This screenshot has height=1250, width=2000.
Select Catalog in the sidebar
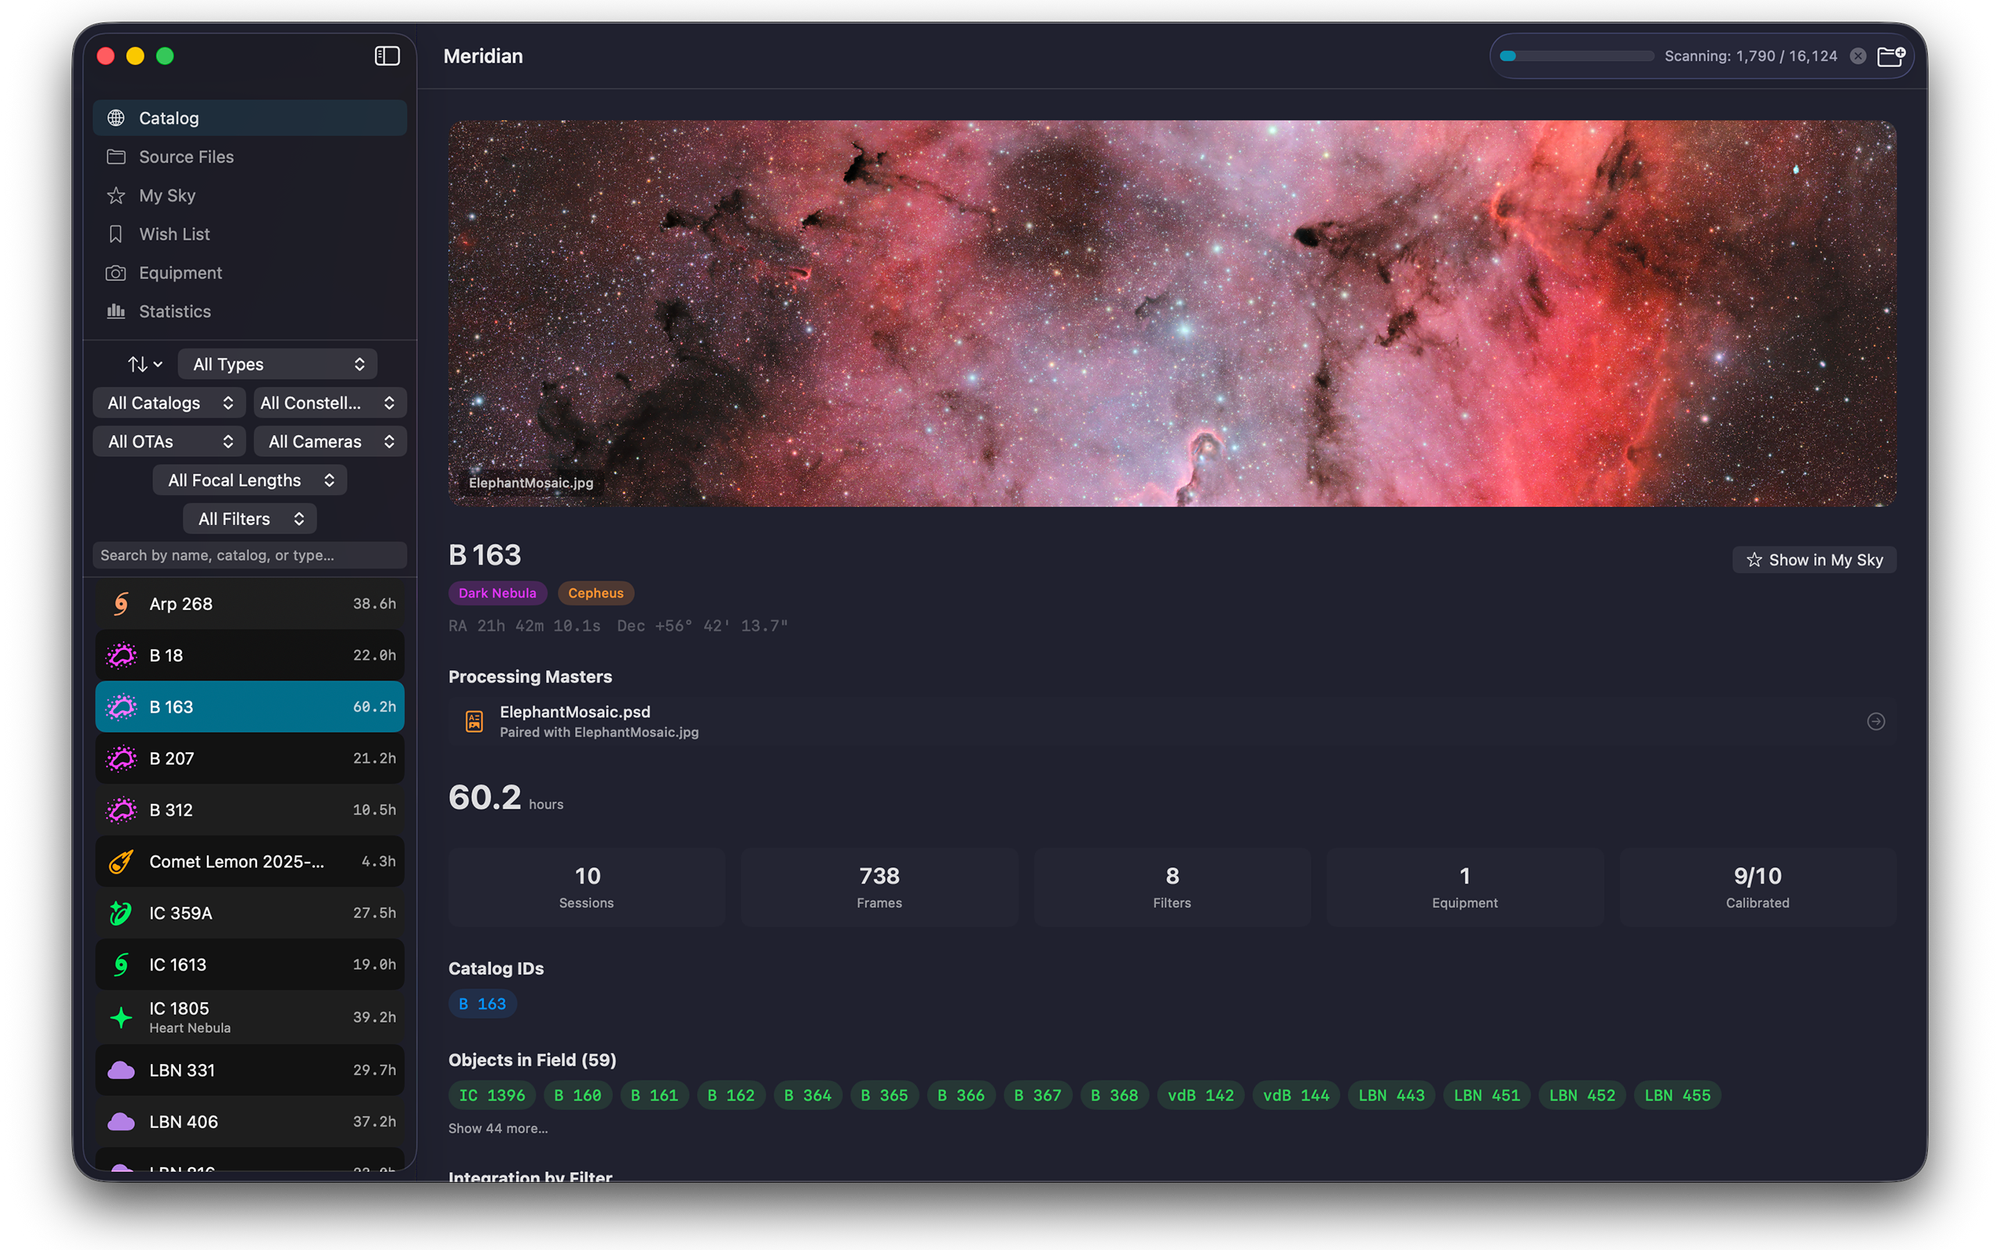coord(250,118)
